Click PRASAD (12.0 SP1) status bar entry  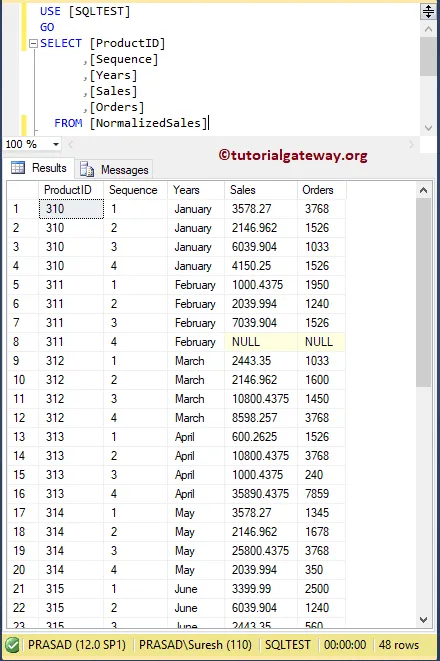pos(77,645)
